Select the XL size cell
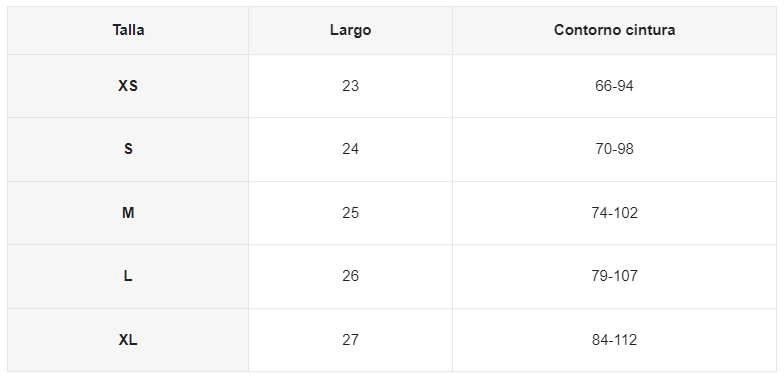The height and width of the screenshot is (378, 784). [x=128, y=340]
